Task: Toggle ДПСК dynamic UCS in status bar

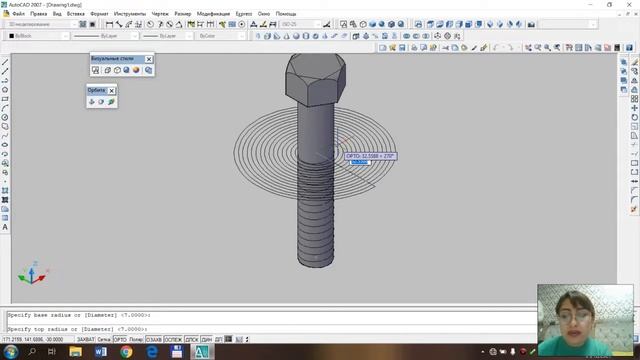Action: click(x=191, y=340)
